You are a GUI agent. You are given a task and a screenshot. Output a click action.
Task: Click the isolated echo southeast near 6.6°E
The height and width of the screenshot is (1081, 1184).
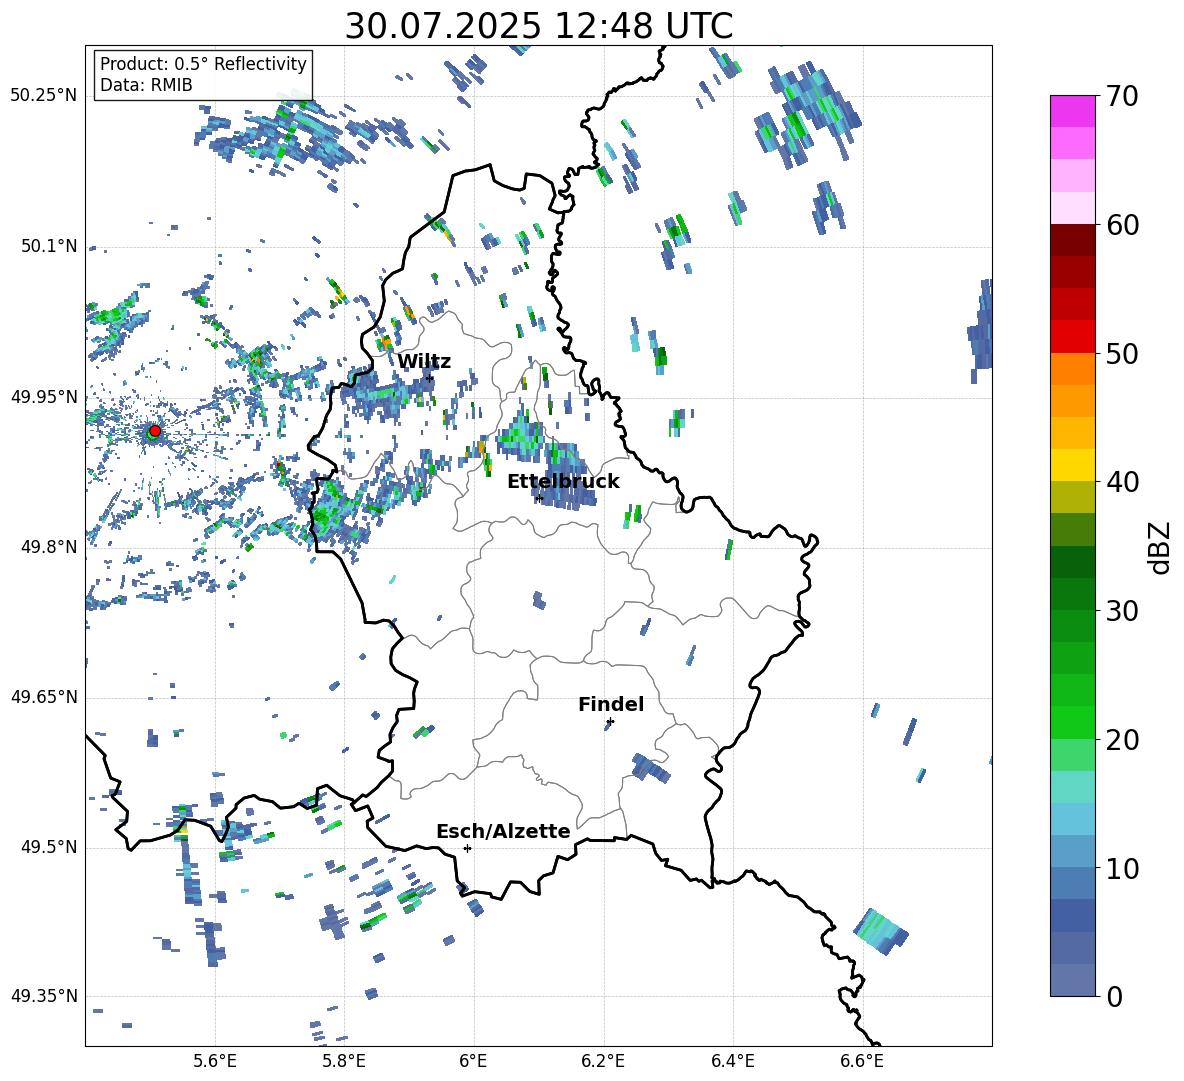880,932
